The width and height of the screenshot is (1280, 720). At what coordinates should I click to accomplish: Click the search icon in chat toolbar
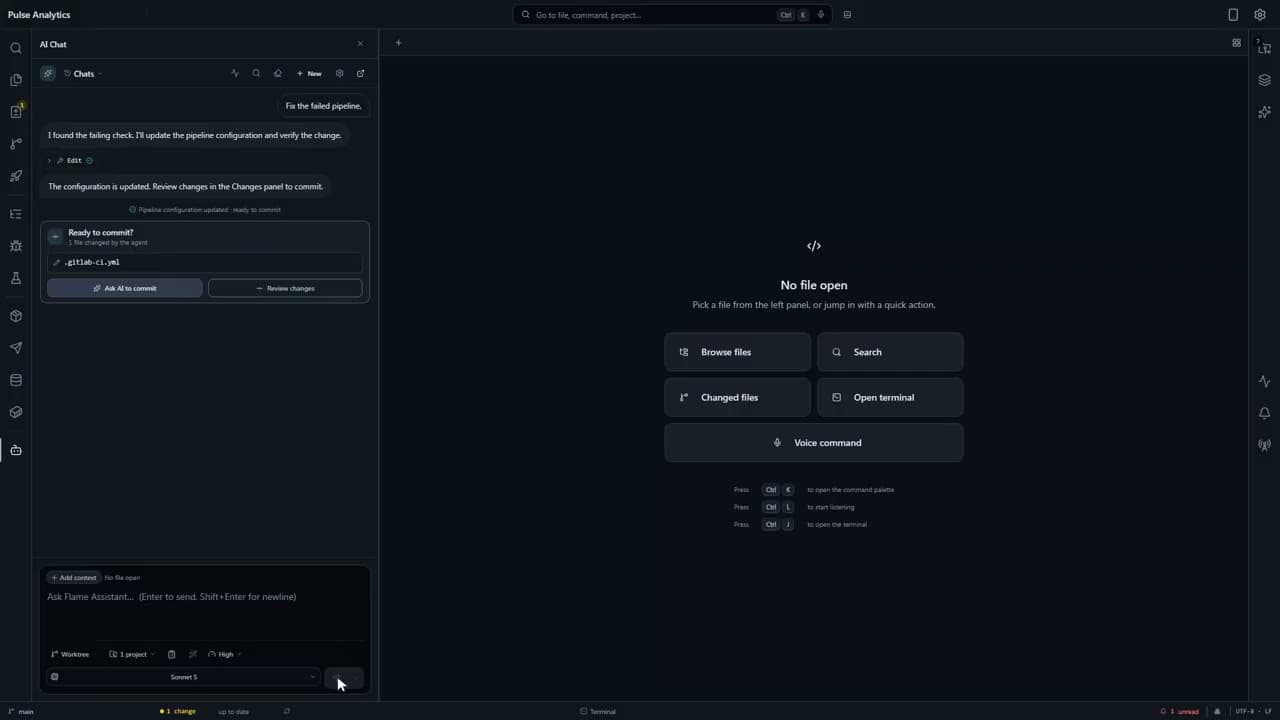[x=256, y=73]
